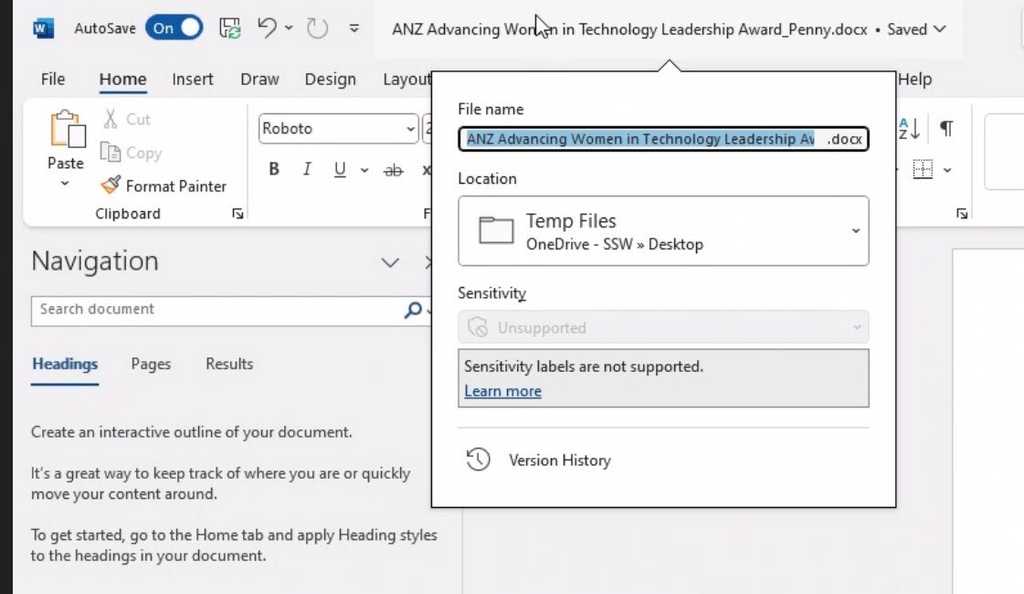Open the Location dropdown showing Temp Files
Screen dimensions: 1024x594
tap(854, 231)
